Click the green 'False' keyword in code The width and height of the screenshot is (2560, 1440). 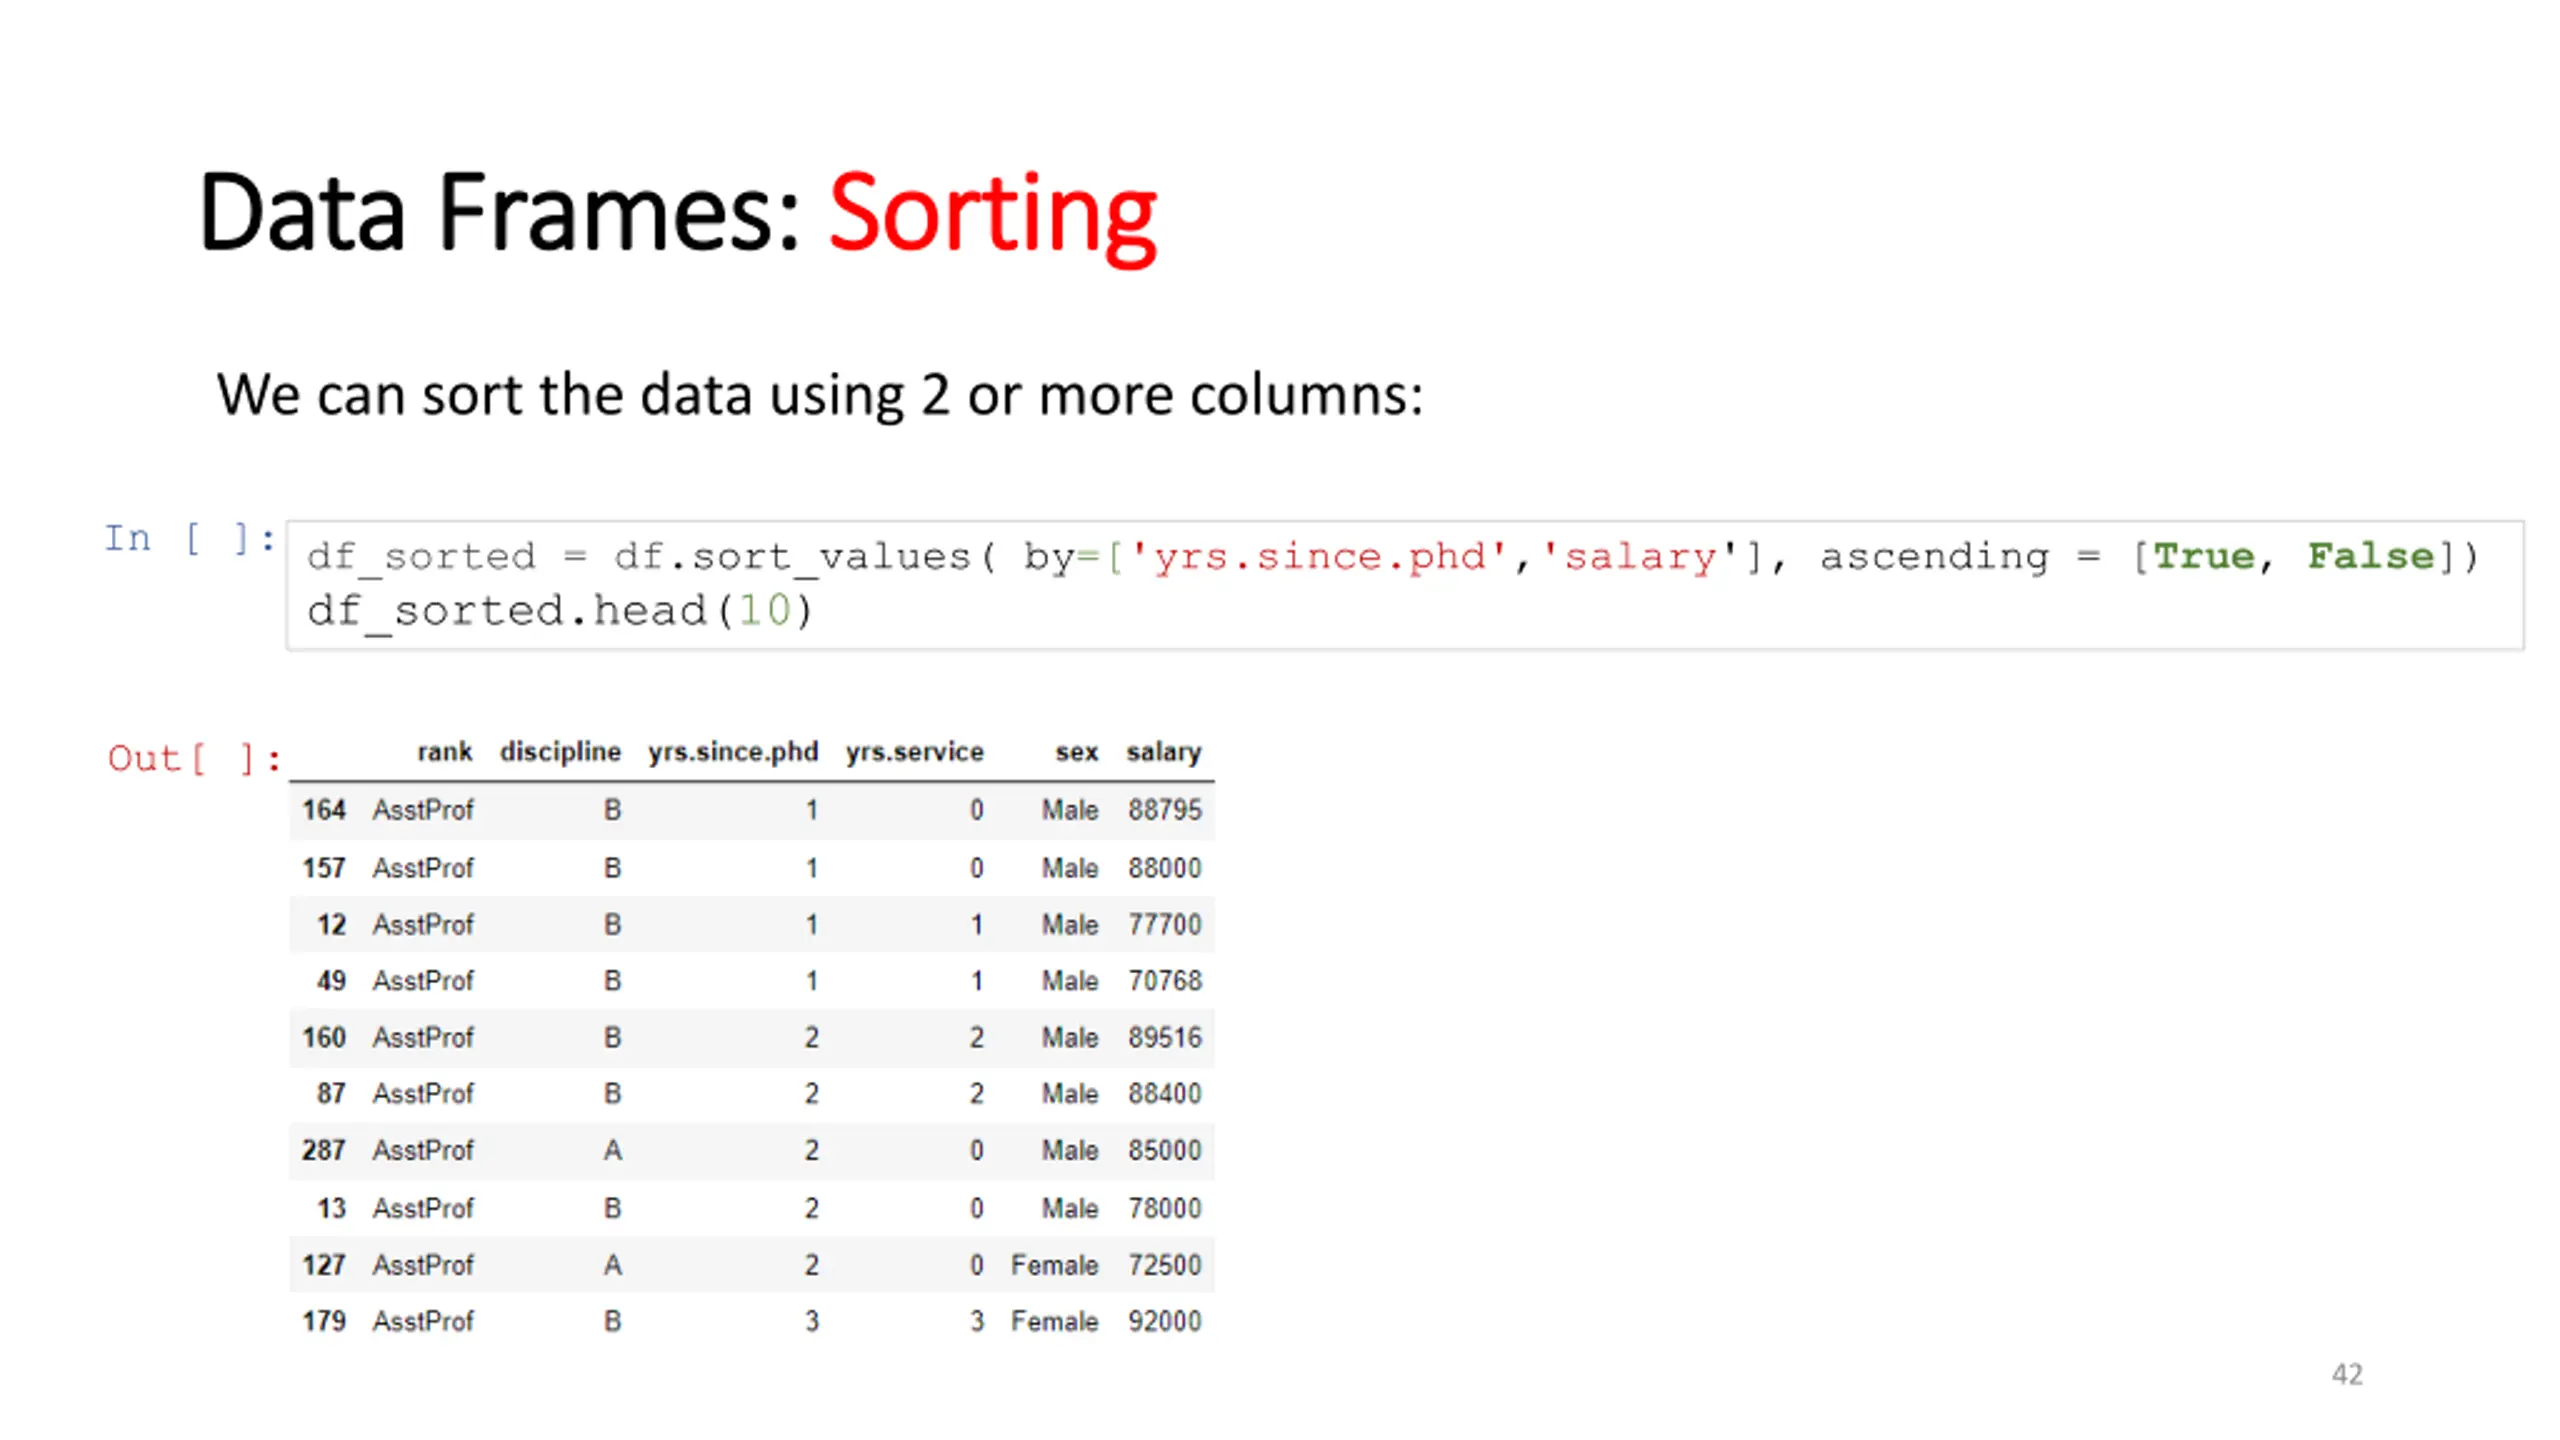coord(2371,556)
